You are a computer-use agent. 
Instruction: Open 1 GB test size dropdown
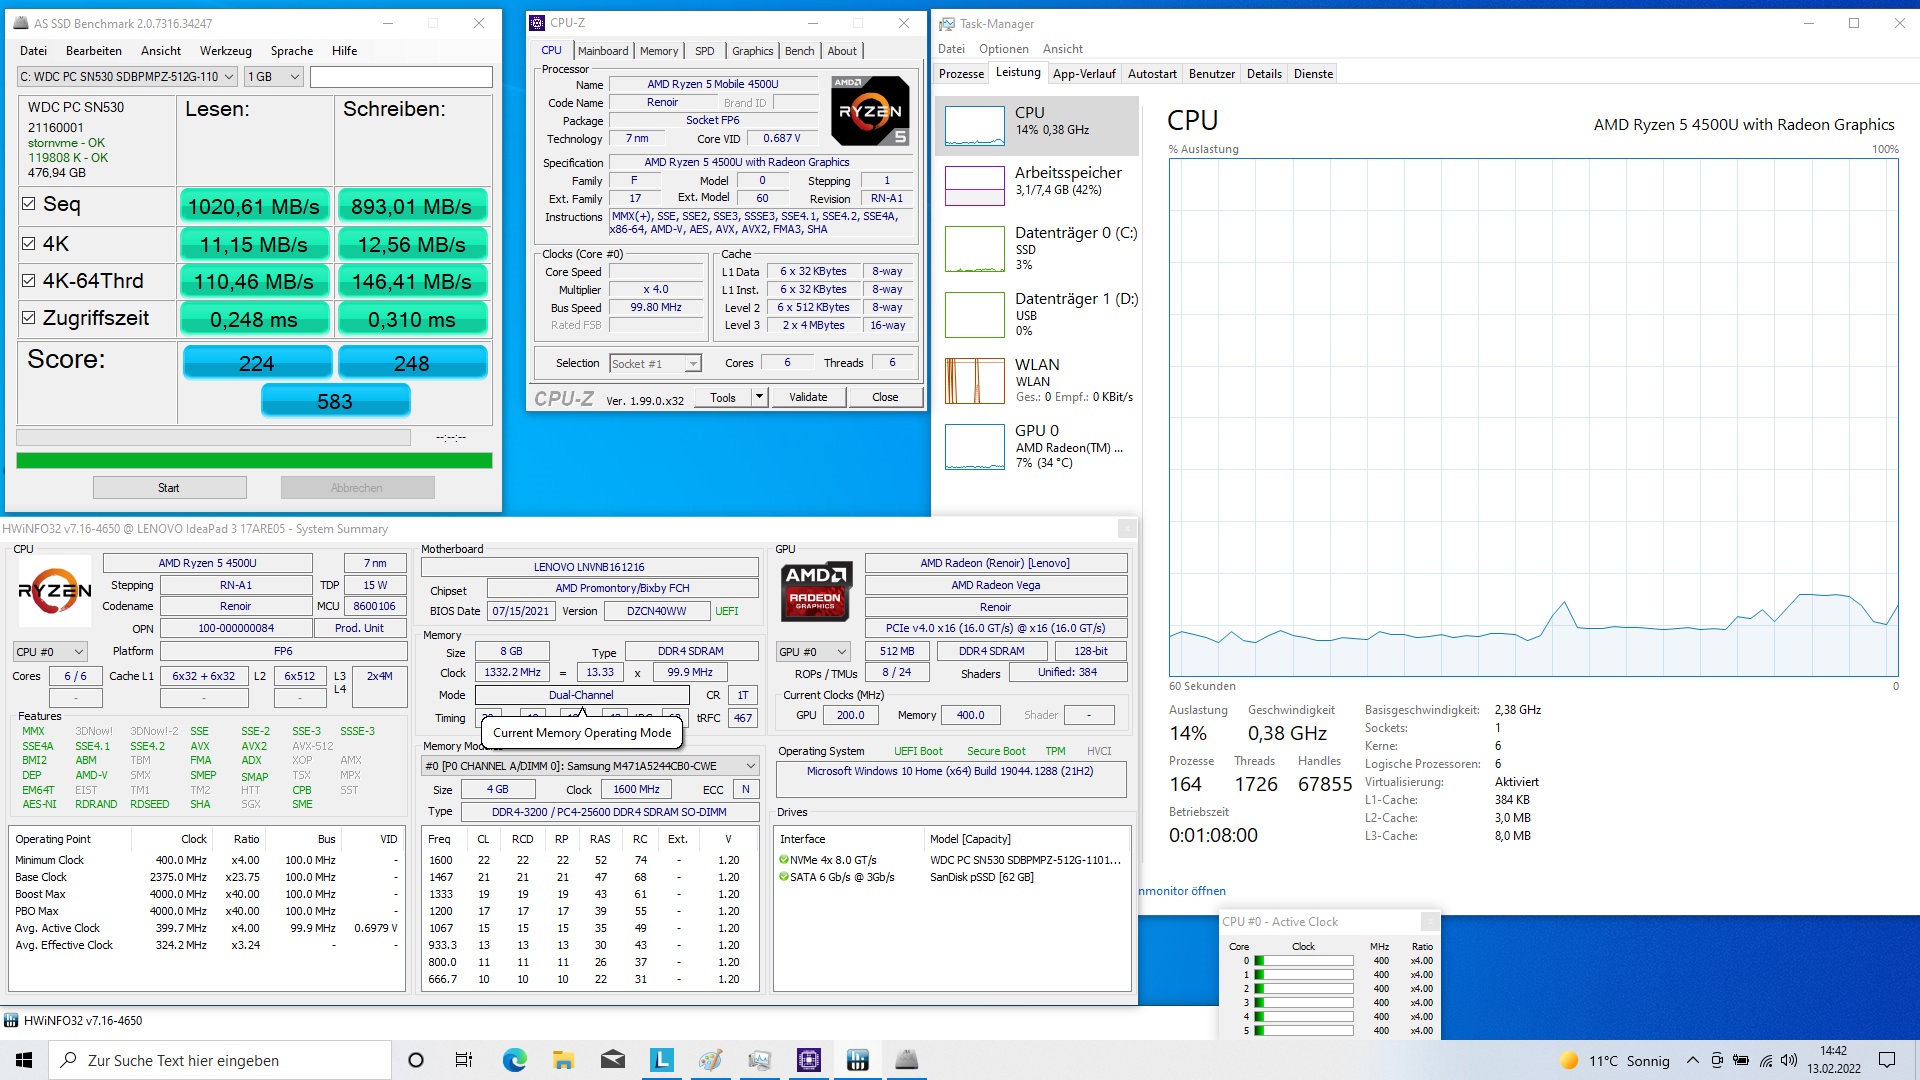tap(273, 77)
